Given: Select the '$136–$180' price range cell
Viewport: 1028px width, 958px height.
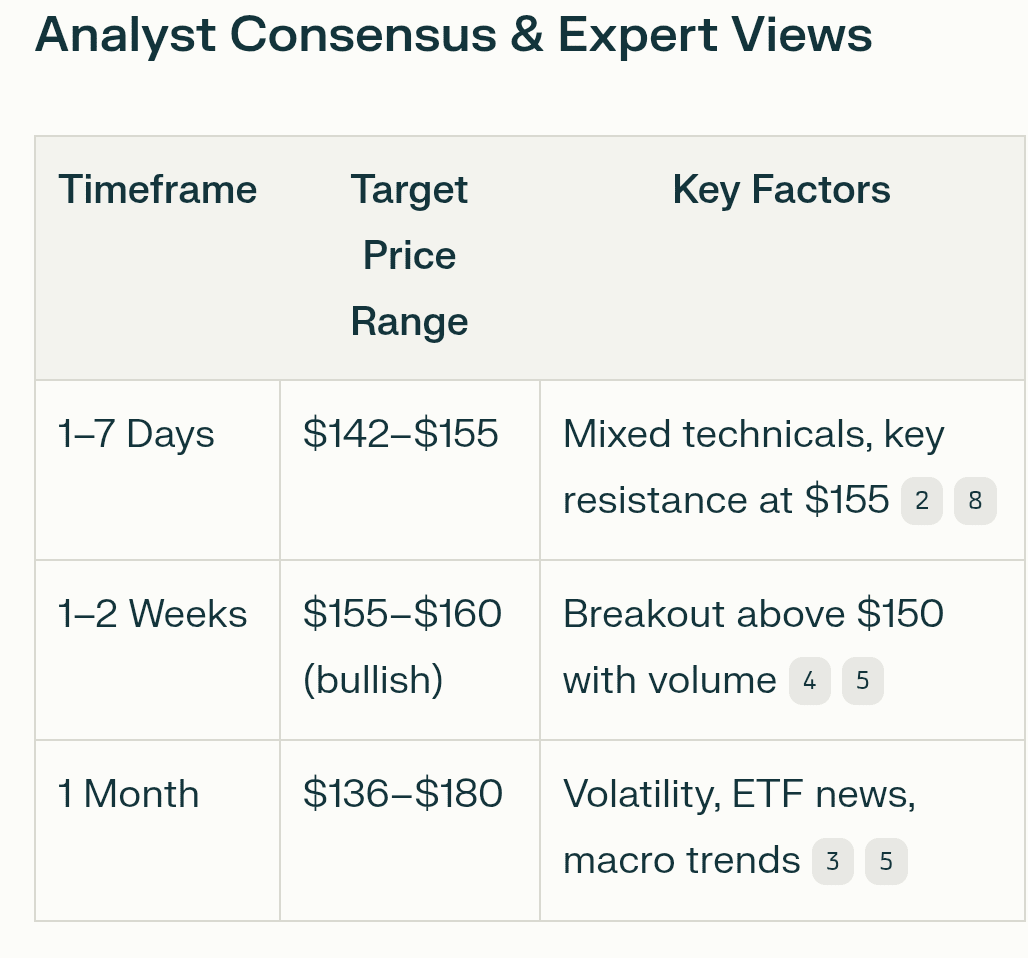Looking at the screenshot, I should click(402, 794).
